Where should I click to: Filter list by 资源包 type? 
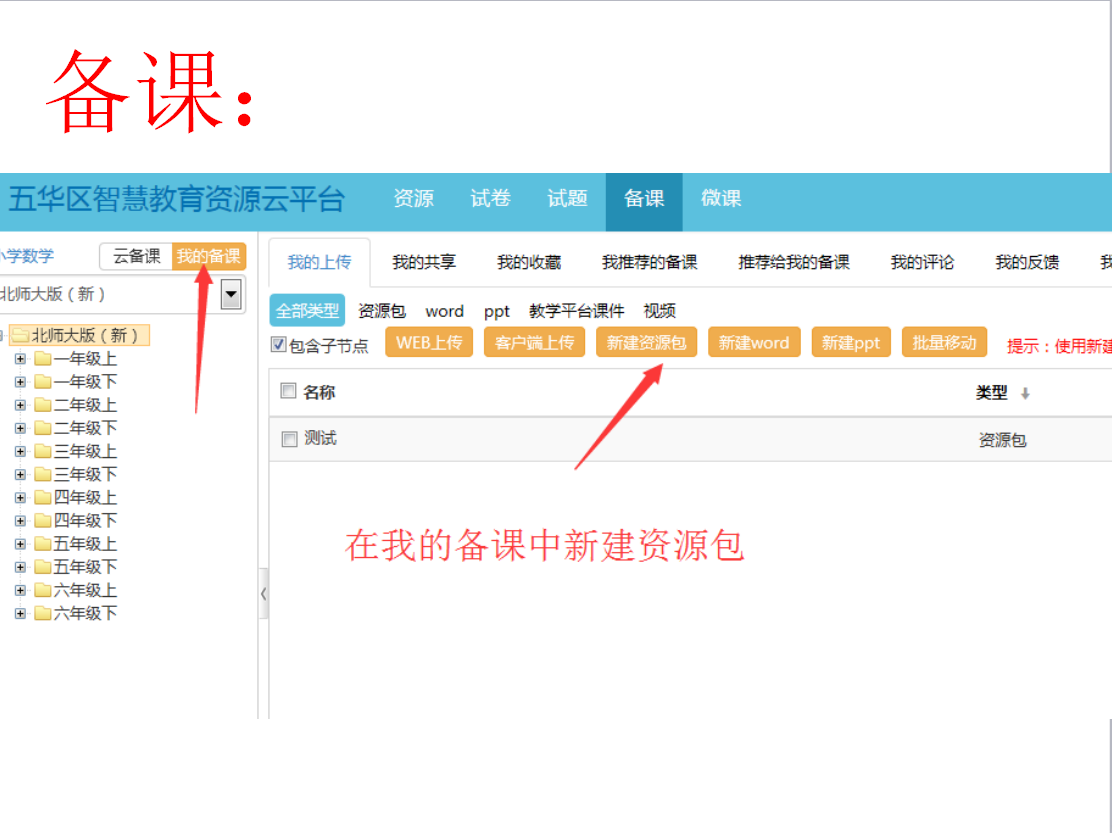[x=382, y=311]
